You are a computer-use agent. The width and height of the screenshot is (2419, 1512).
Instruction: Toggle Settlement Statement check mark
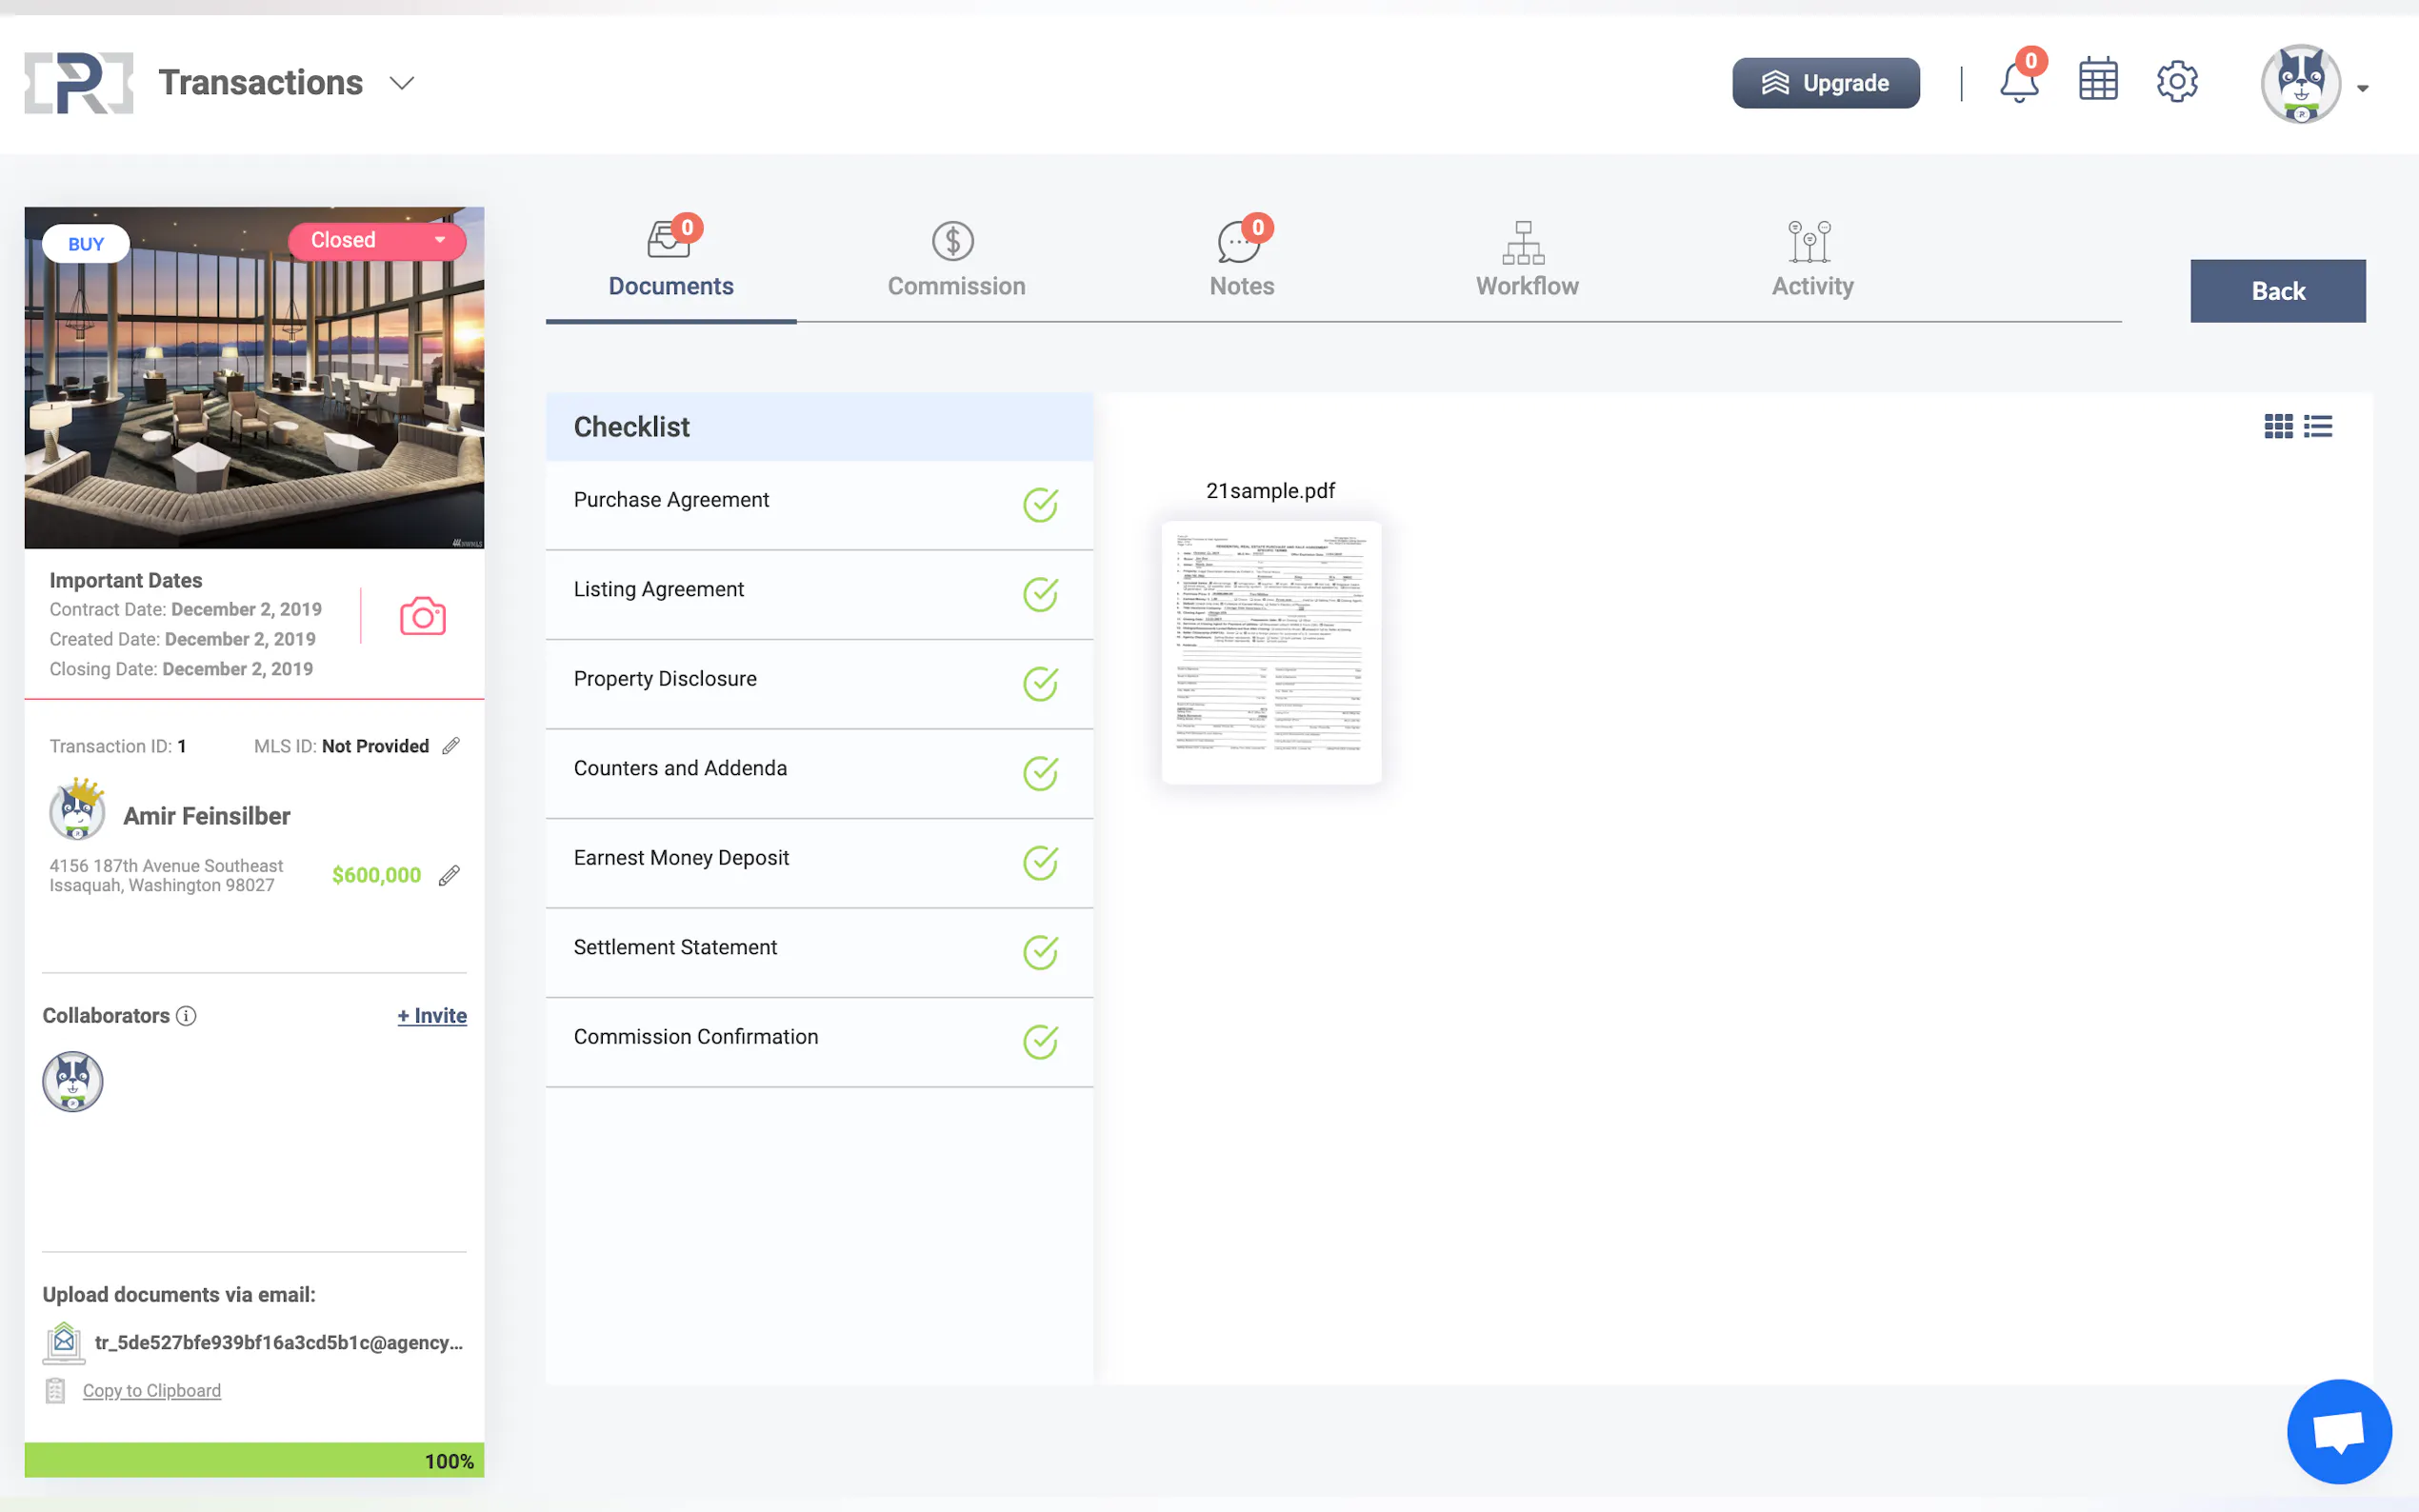point(1040,952)
